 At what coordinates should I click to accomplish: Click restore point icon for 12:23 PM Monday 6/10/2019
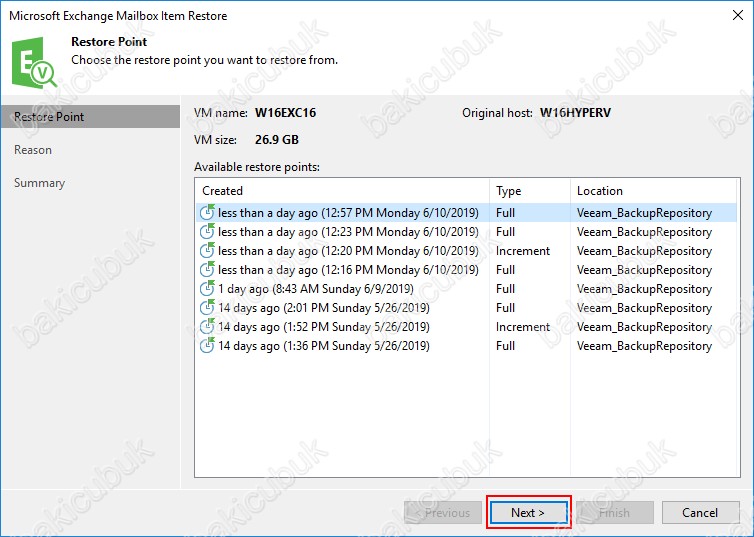click(x=207, y=231)
